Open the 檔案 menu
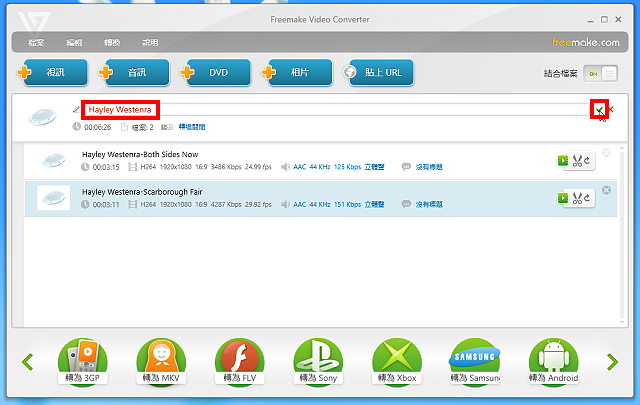The width and height of the screenshot is (640, 405). tap(36, 42)
